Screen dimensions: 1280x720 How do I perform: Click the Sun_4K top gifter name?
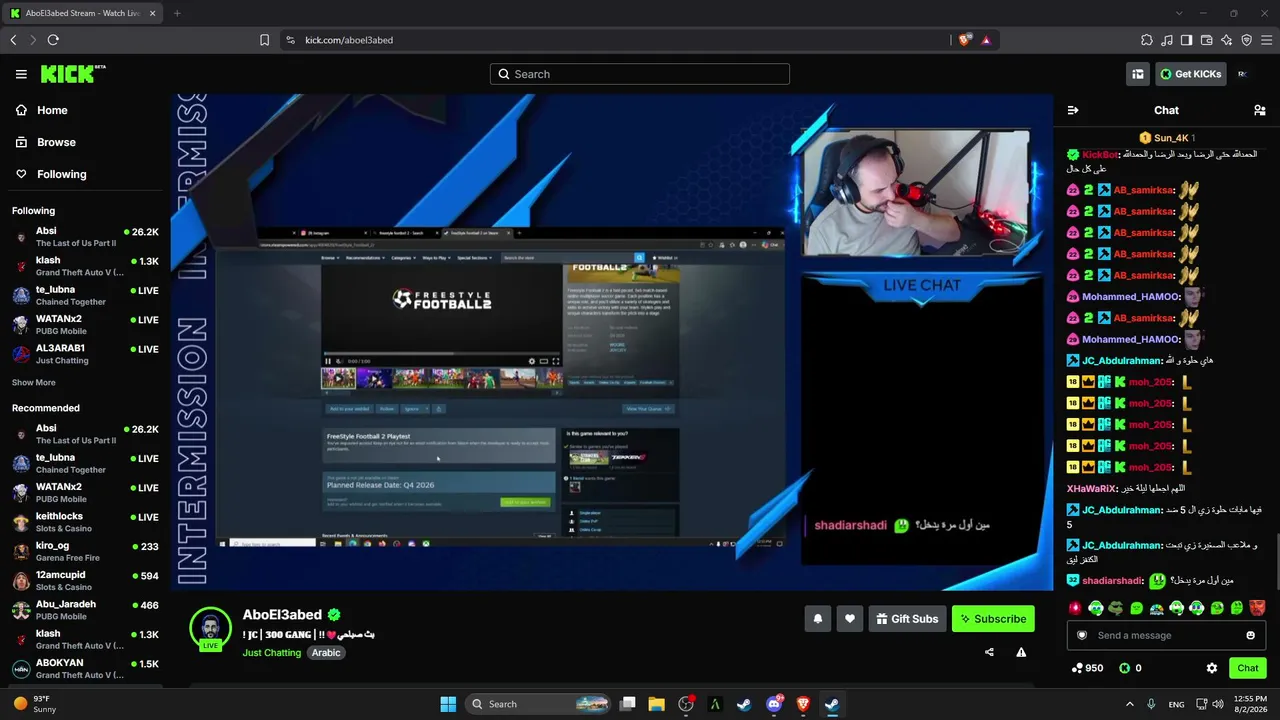pos(1171,138)
